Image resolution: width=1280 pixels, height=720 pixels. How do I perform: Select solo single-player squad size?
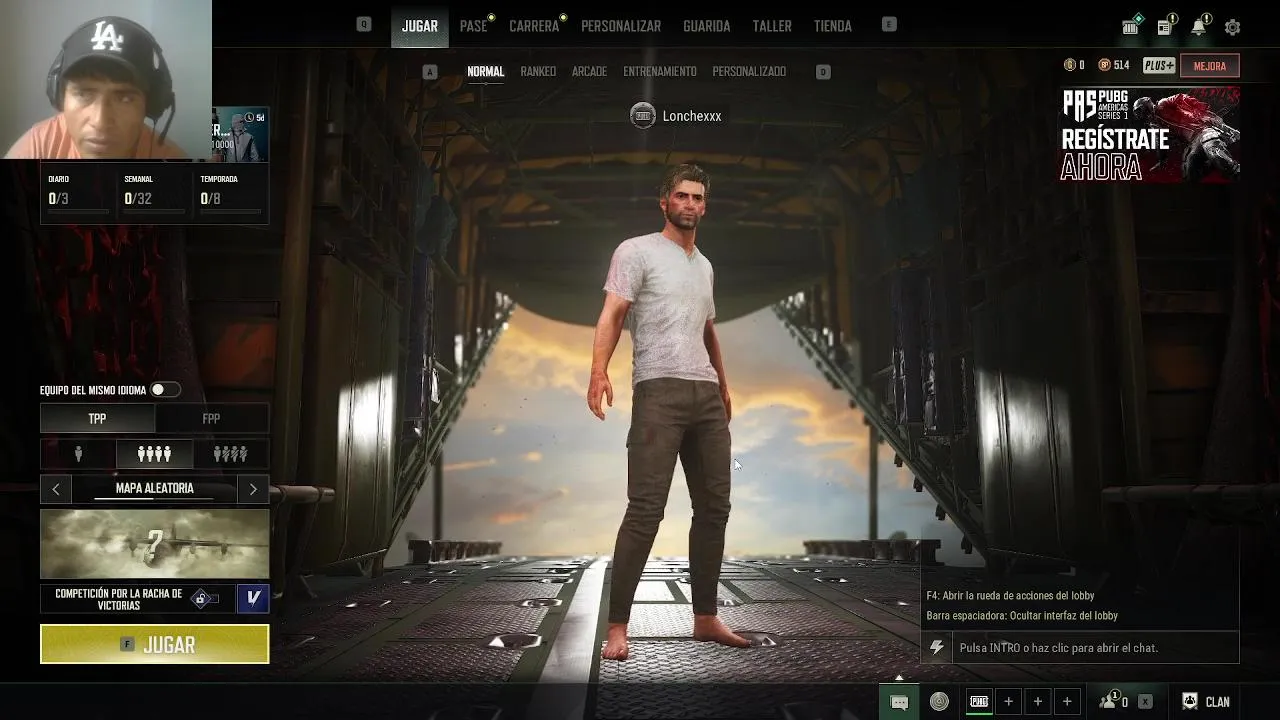78,455
